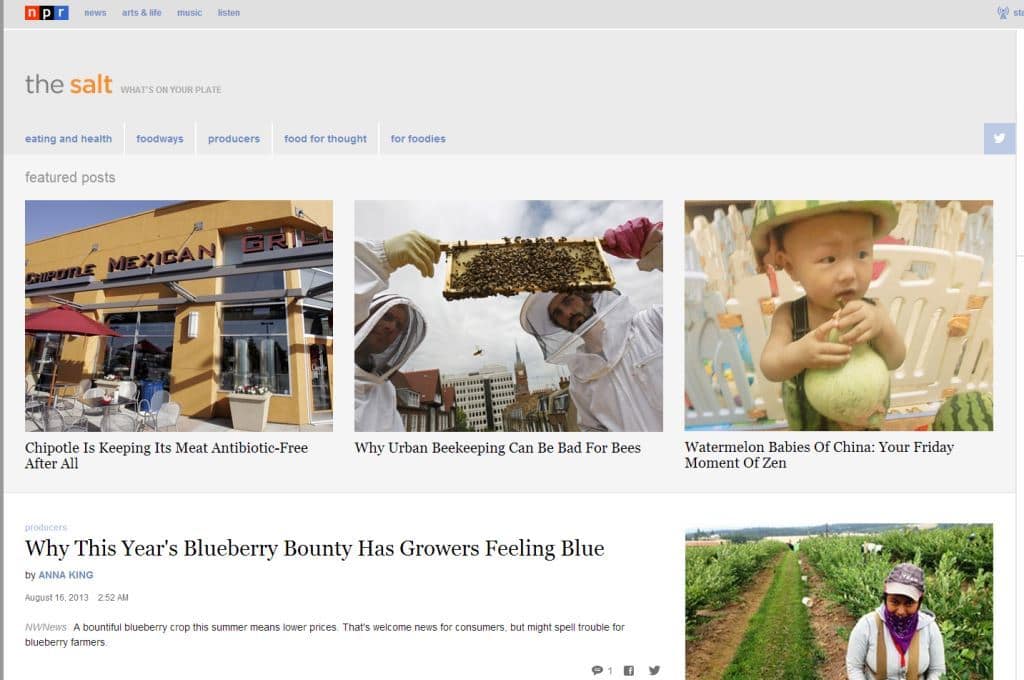Click the salt blog title logo
The width and height of the screenshot is (1024, 680).
(x=69, y=84)
